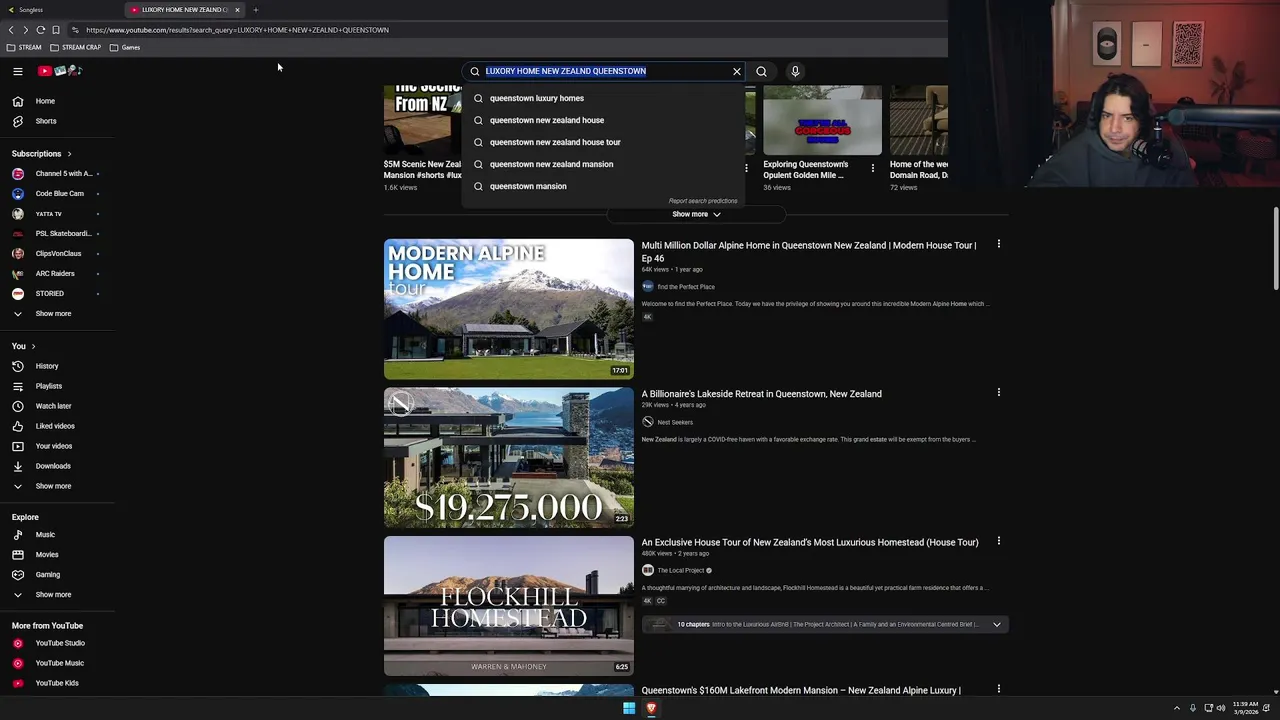This screenshot has height=720, width=1280.
Task: Open options for Multi Million Dollar video
Action: click(x=998, y=244)
